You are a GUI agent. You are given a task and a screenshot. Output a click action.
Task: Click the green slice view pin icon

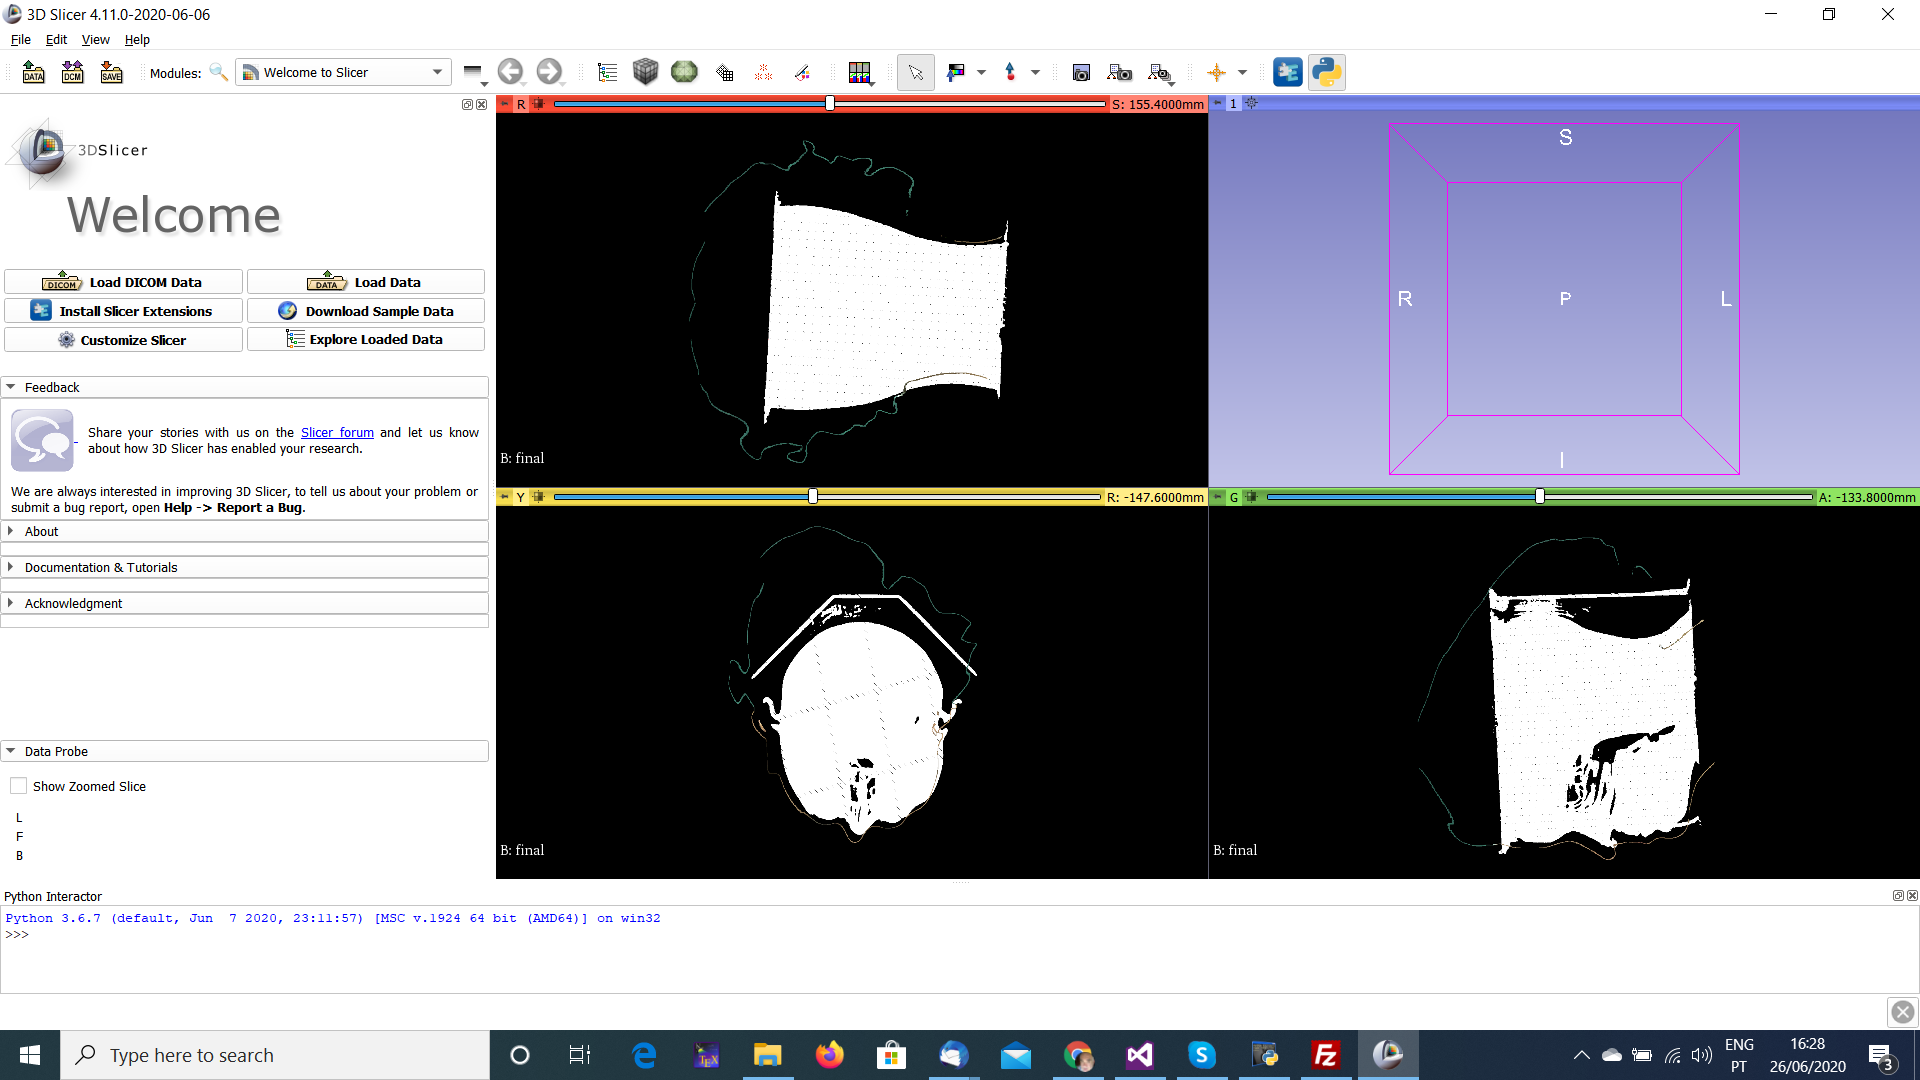[1218, 496]
